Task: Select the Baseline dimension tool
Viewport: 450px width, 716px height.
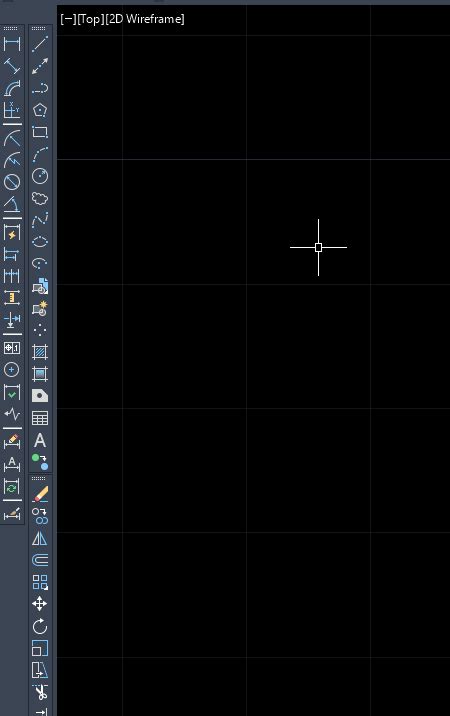Action: click(x=12, y=254)
